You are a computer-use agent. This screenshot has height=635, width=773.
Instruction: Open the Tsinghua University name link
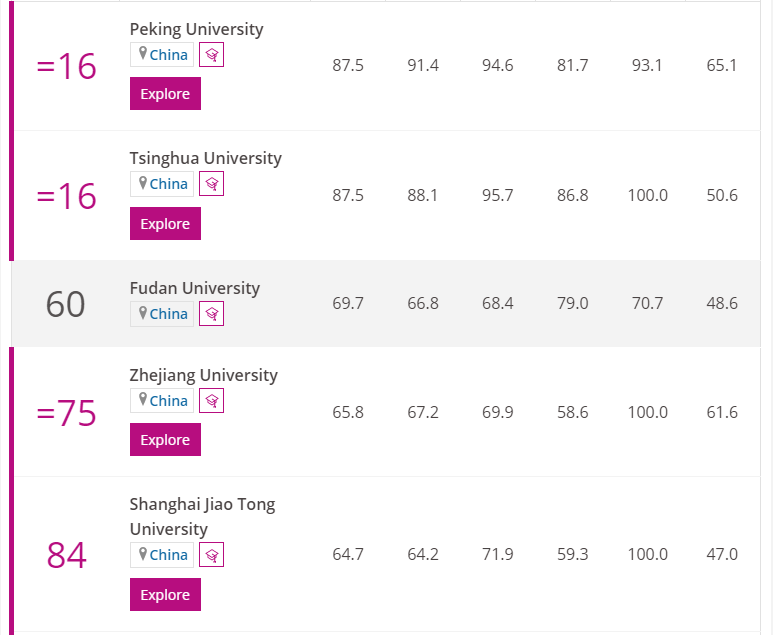206,158
